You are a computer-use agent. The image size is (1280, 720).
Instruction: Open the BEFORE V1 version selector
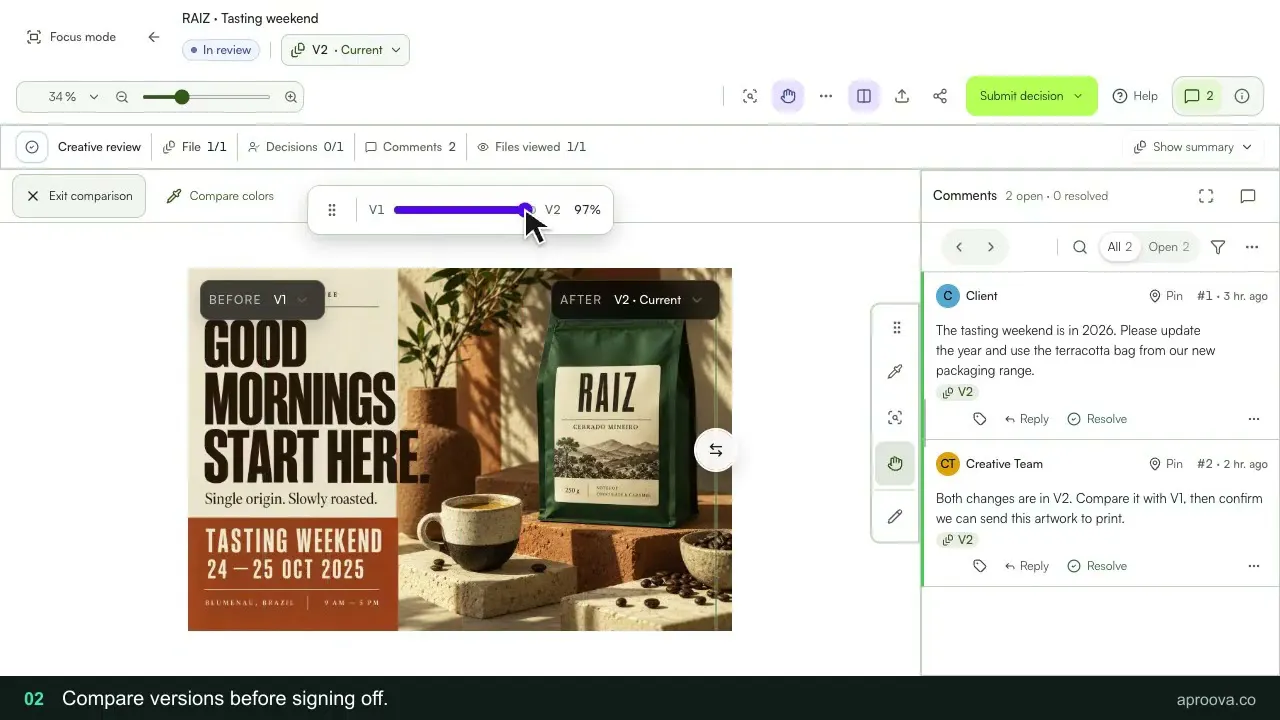pos(262,300)
